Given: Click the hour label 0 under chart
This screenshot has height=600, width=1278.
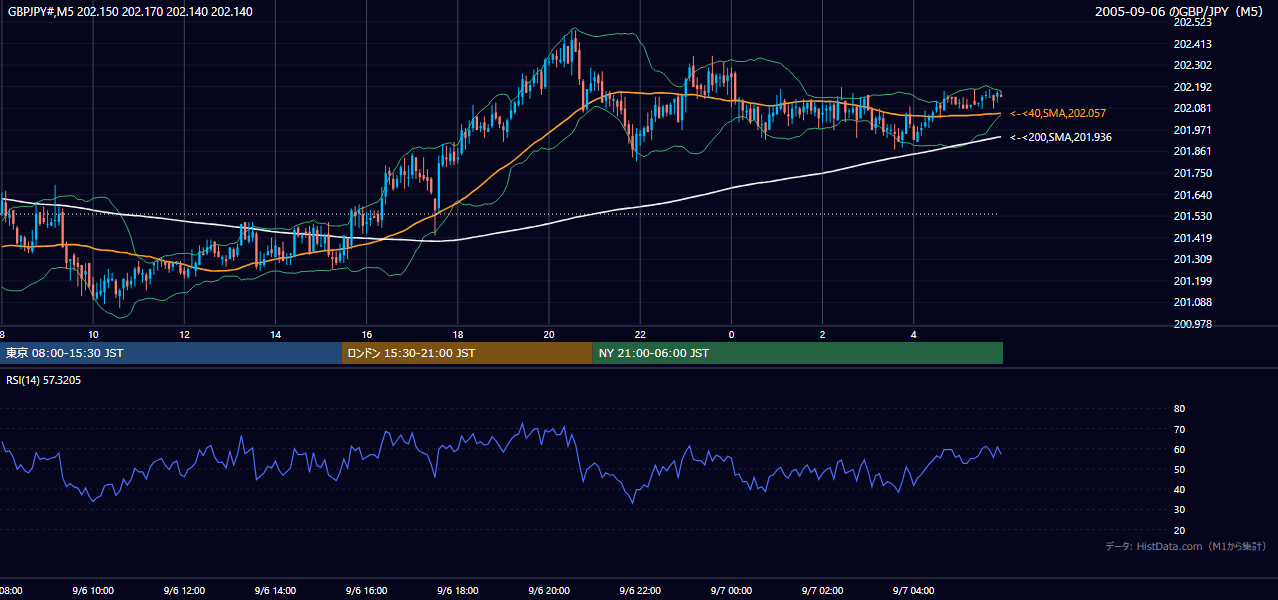Looking at the screenshot, I should [732, 334].
